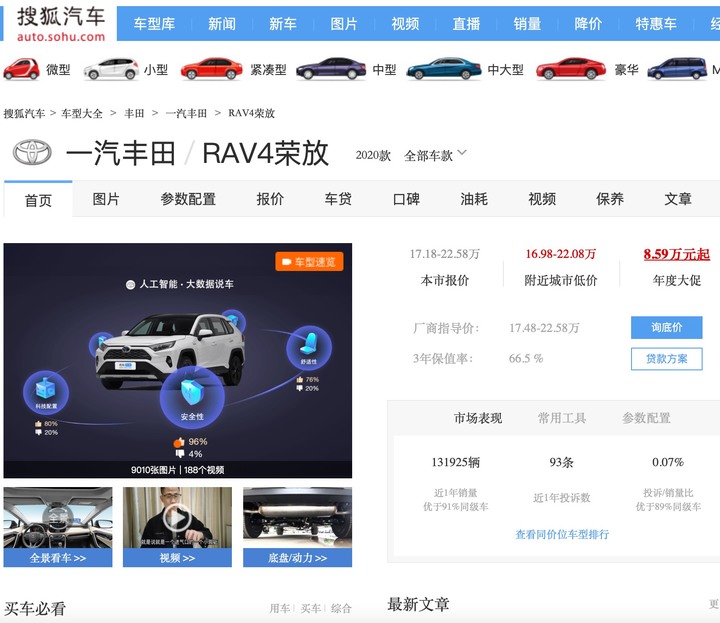Click breadcrumb 一汽丰田
The height and width of the screenshot is (623, 720).
click(186, 113)
